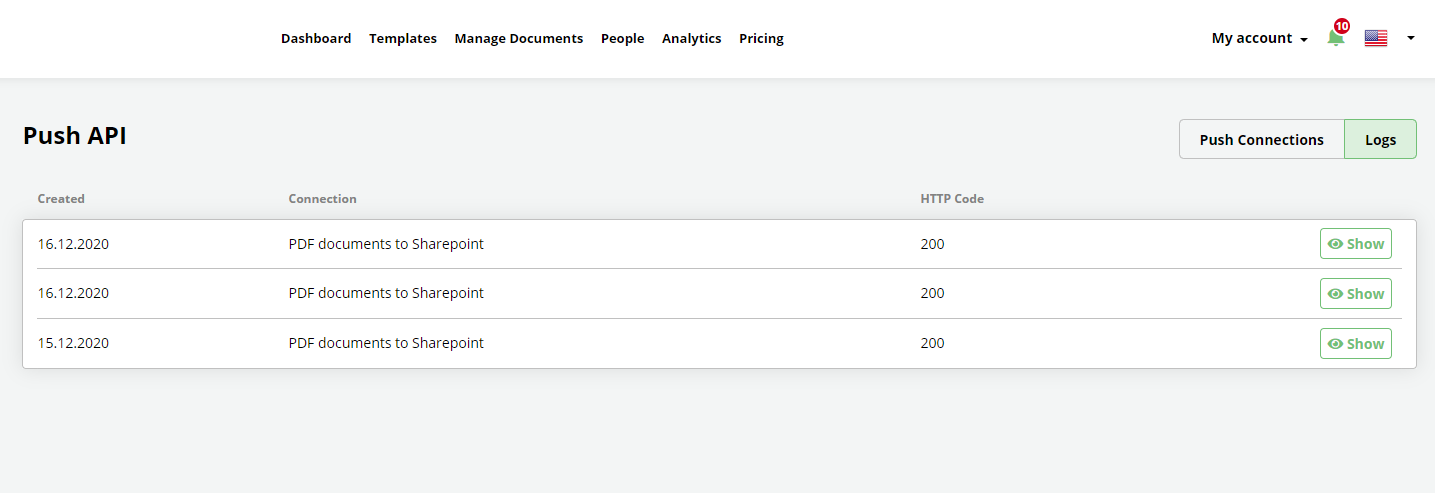Switch to the Push Connections tab
The image size is (1435, 493).
[x=1262, y=139]
